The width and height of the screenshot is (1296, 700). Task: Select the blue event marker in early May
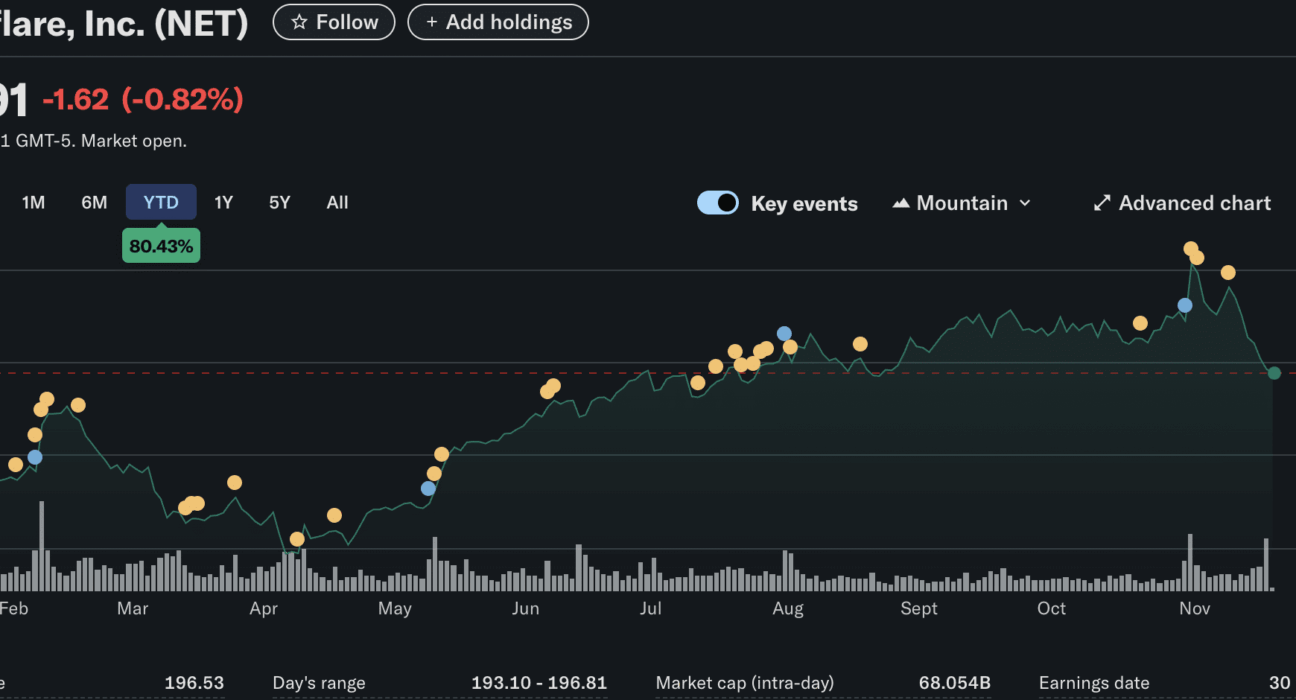pos(428,488)
